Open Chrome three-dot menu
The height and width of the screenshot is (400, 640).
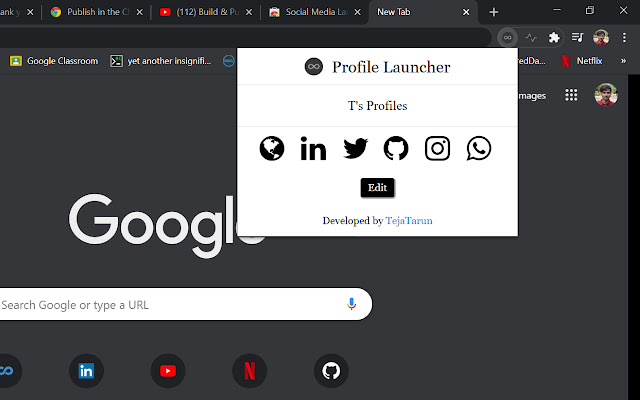coord(624,38)
